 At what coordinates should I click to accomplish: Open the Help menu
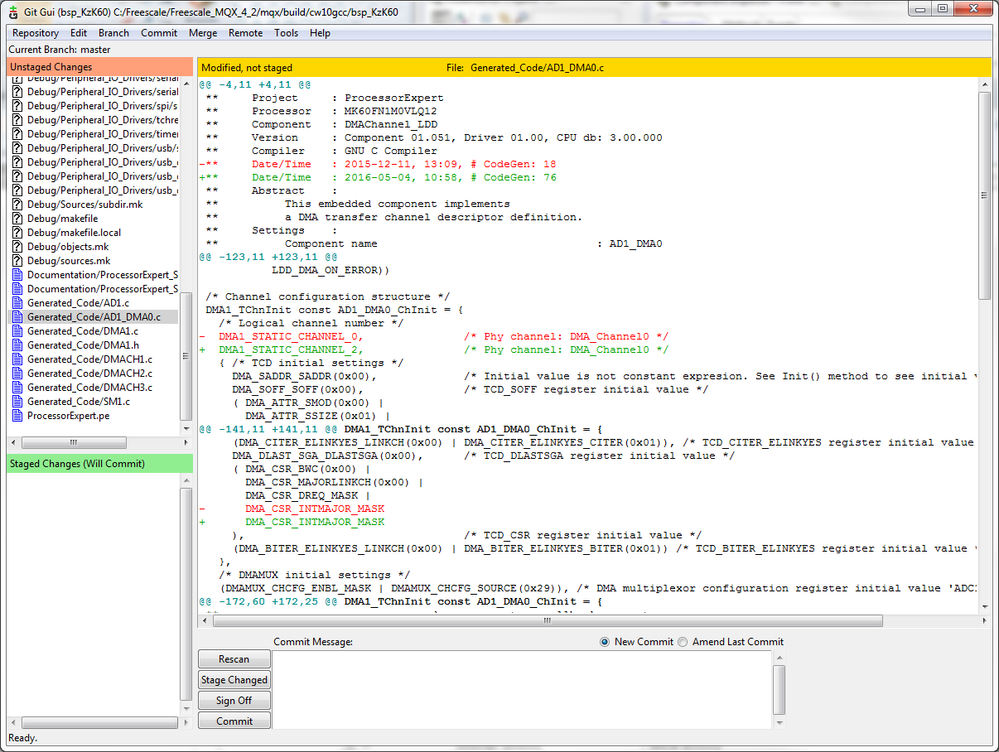click(x=320, y=33)
